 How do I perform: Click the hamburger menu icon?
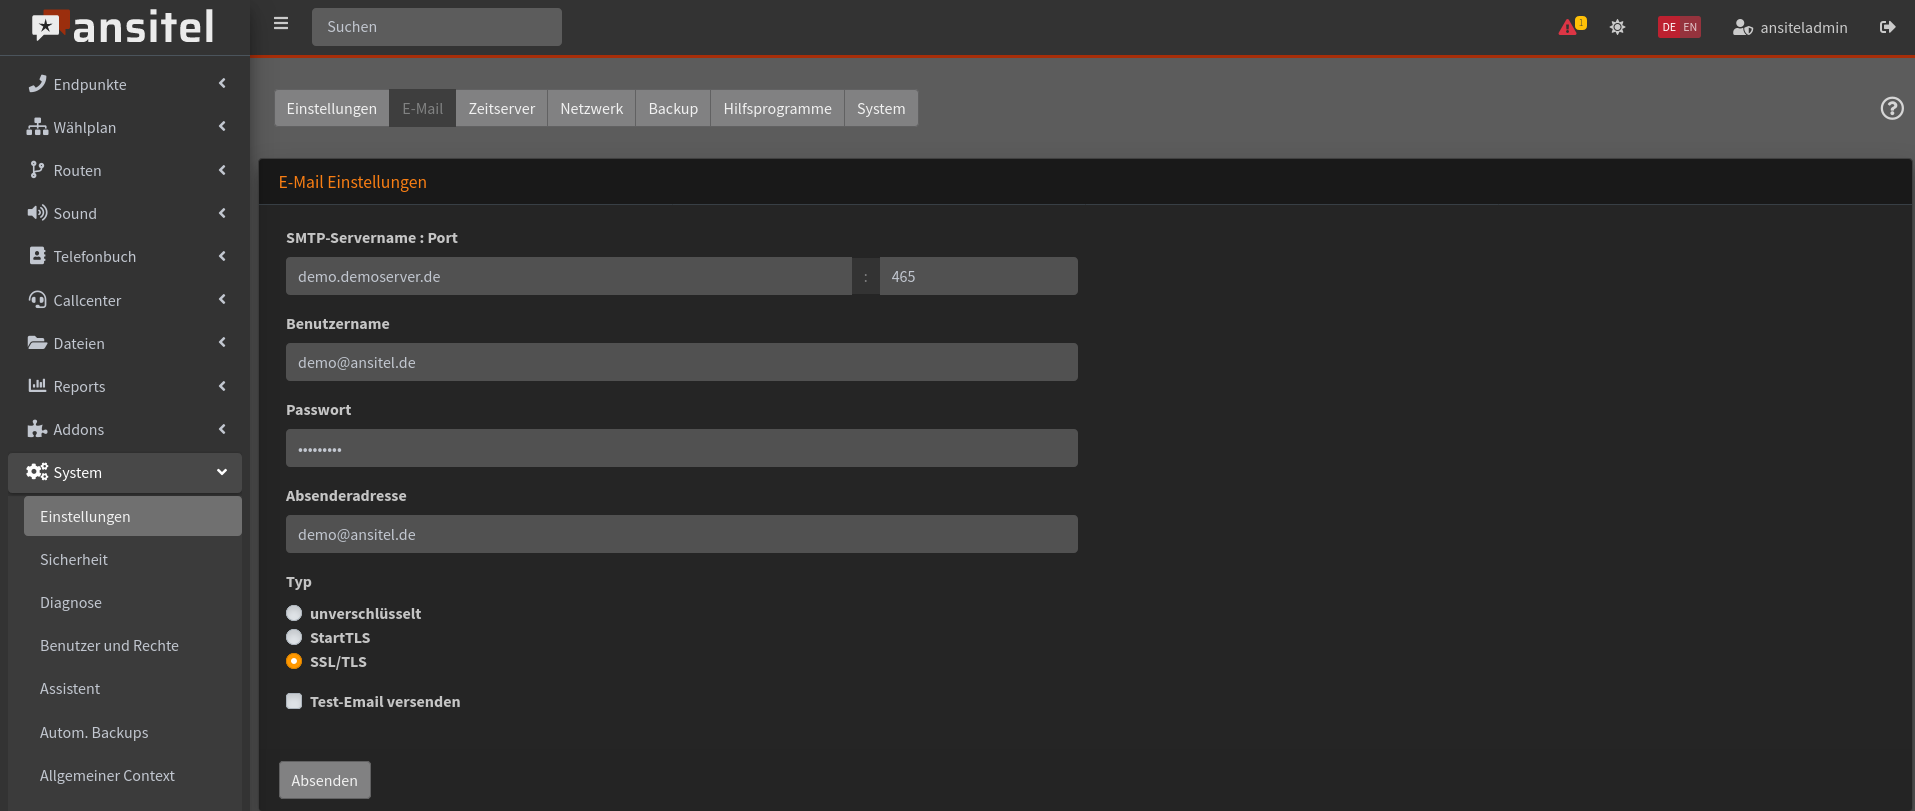coord(281,24)
